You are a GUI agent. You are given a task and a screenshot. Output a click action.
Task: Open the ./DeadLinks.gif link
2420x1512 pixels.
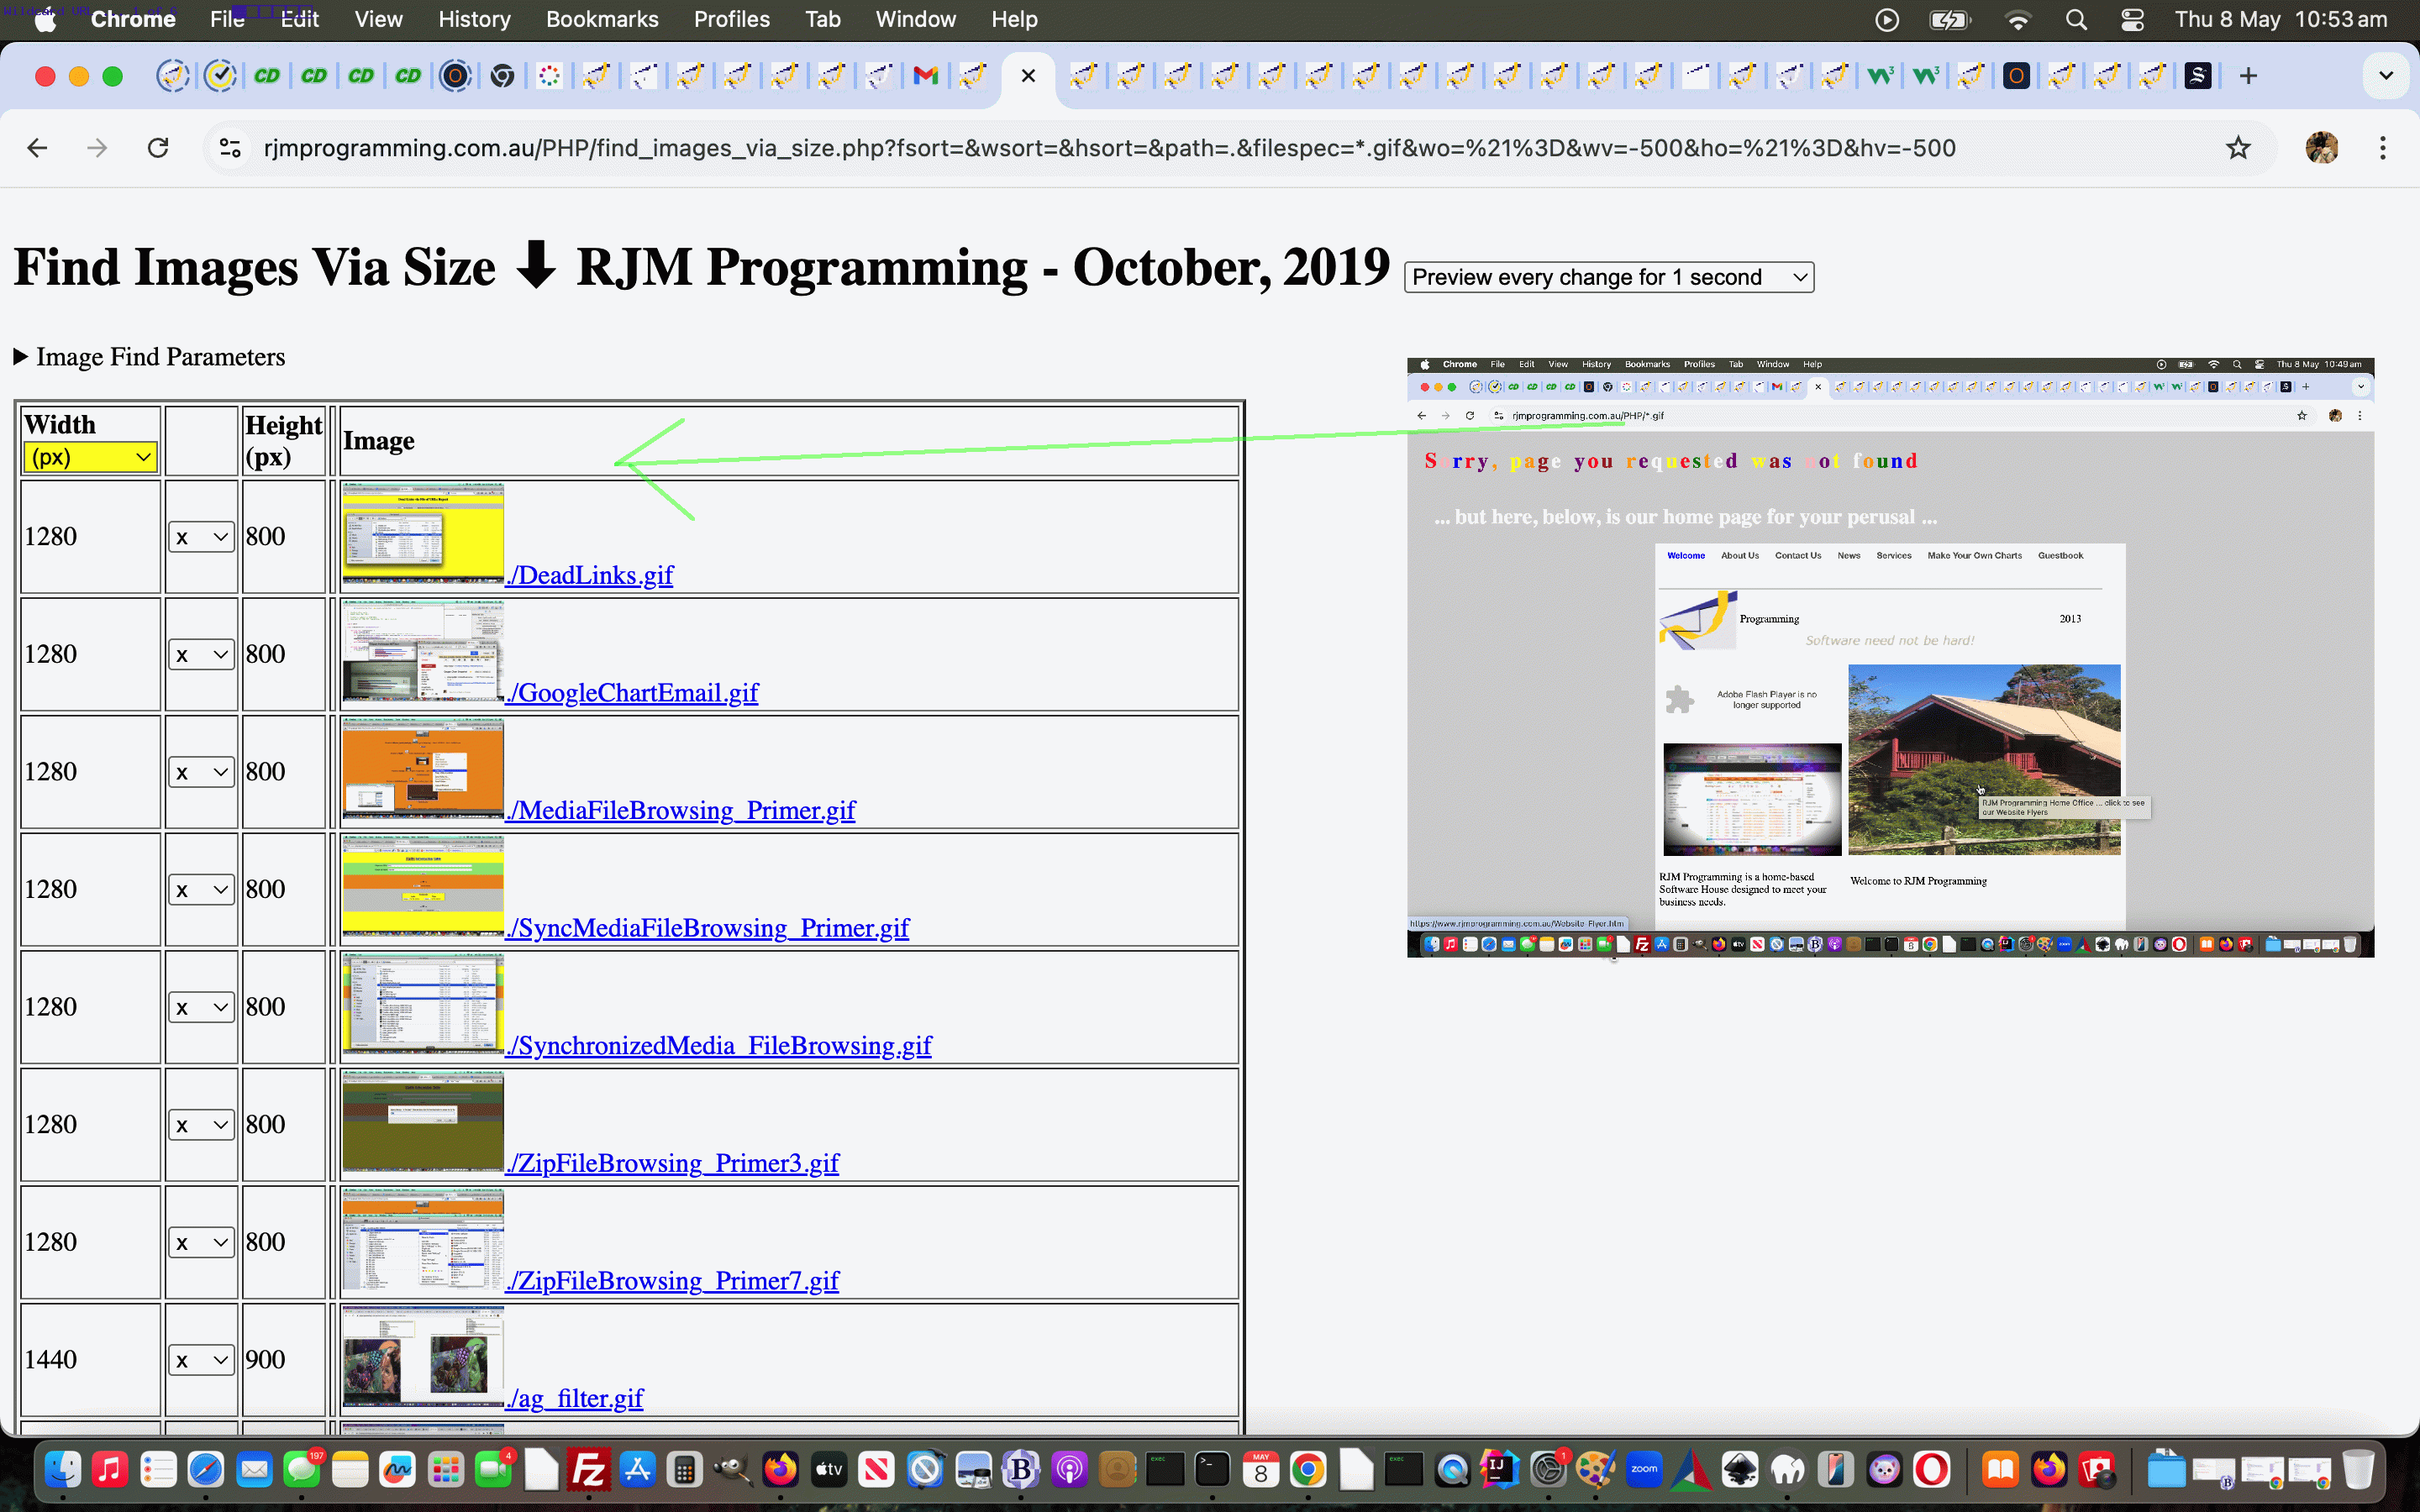pyautogui.click(x=590, y=575)
